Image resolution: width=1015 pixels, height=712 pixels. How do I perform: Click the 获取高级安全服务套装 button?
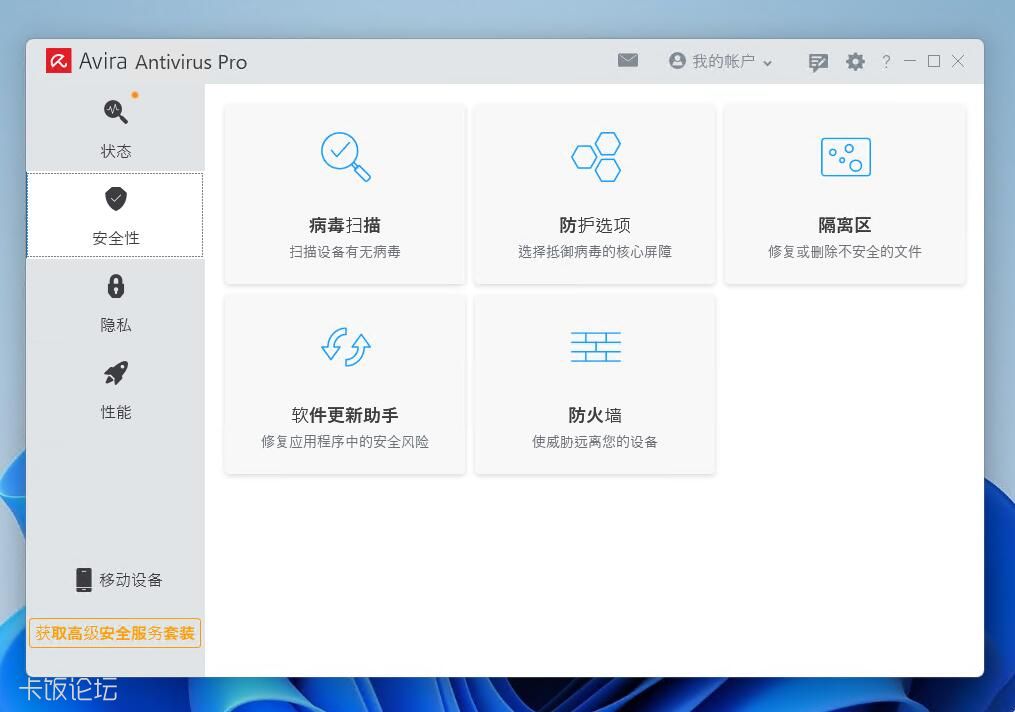point(115,632)
